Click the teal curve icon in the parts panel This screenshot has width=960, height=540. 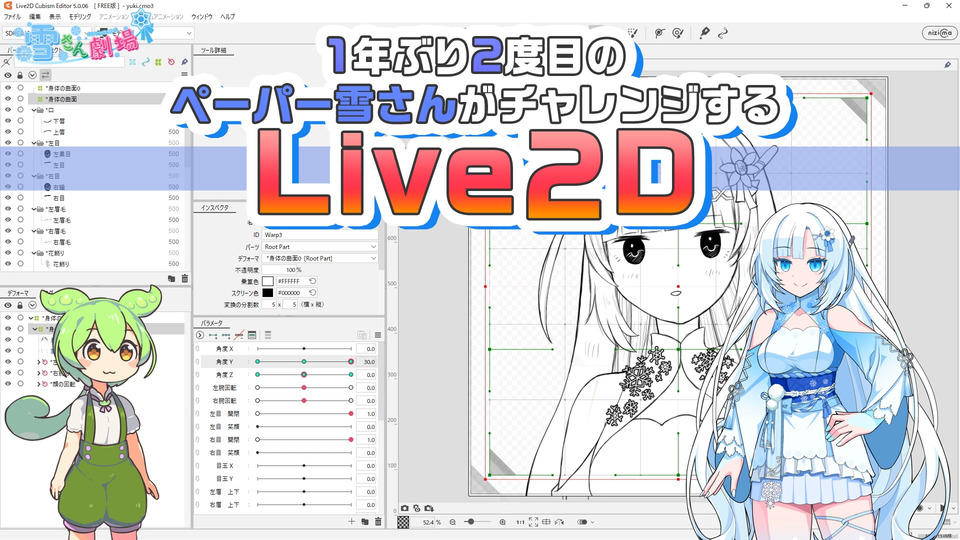pyautogui.click(x=146, y=62)
